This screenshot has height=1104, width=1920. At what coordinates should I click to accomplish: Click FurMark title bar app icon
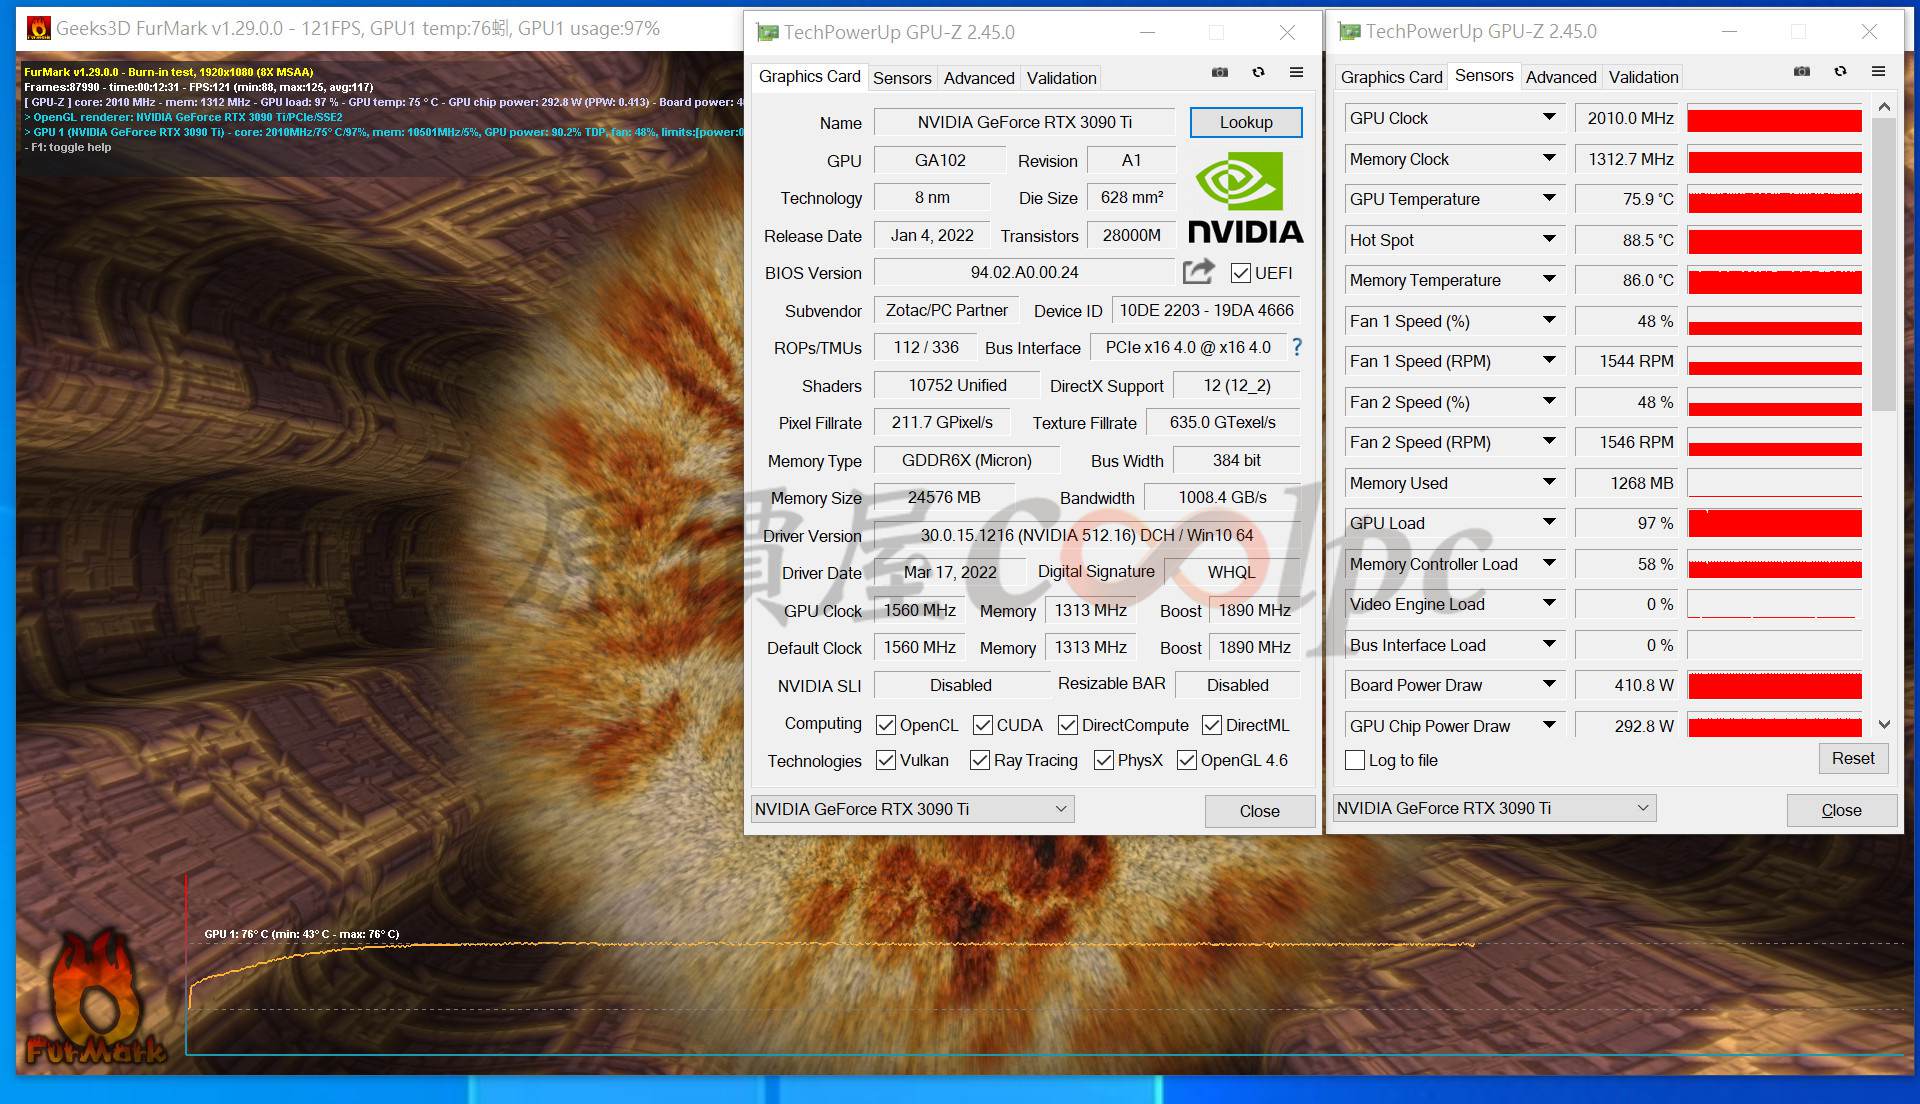pos(38,28)
